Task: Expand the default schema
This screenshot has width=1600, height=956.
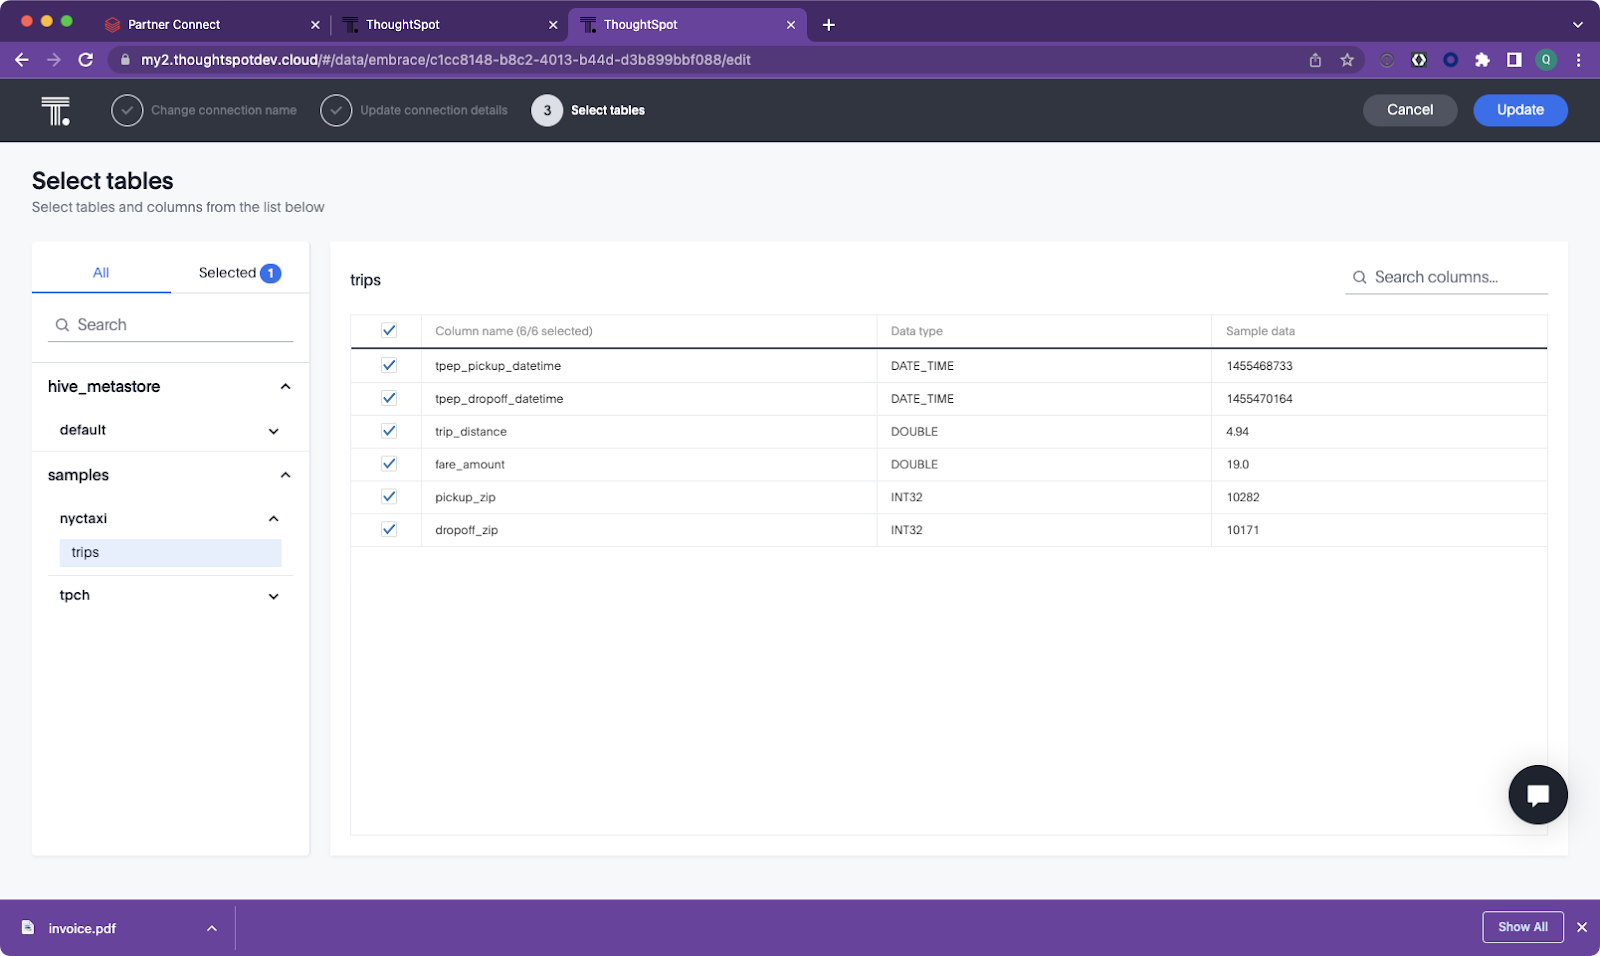Action: (273, 431)
